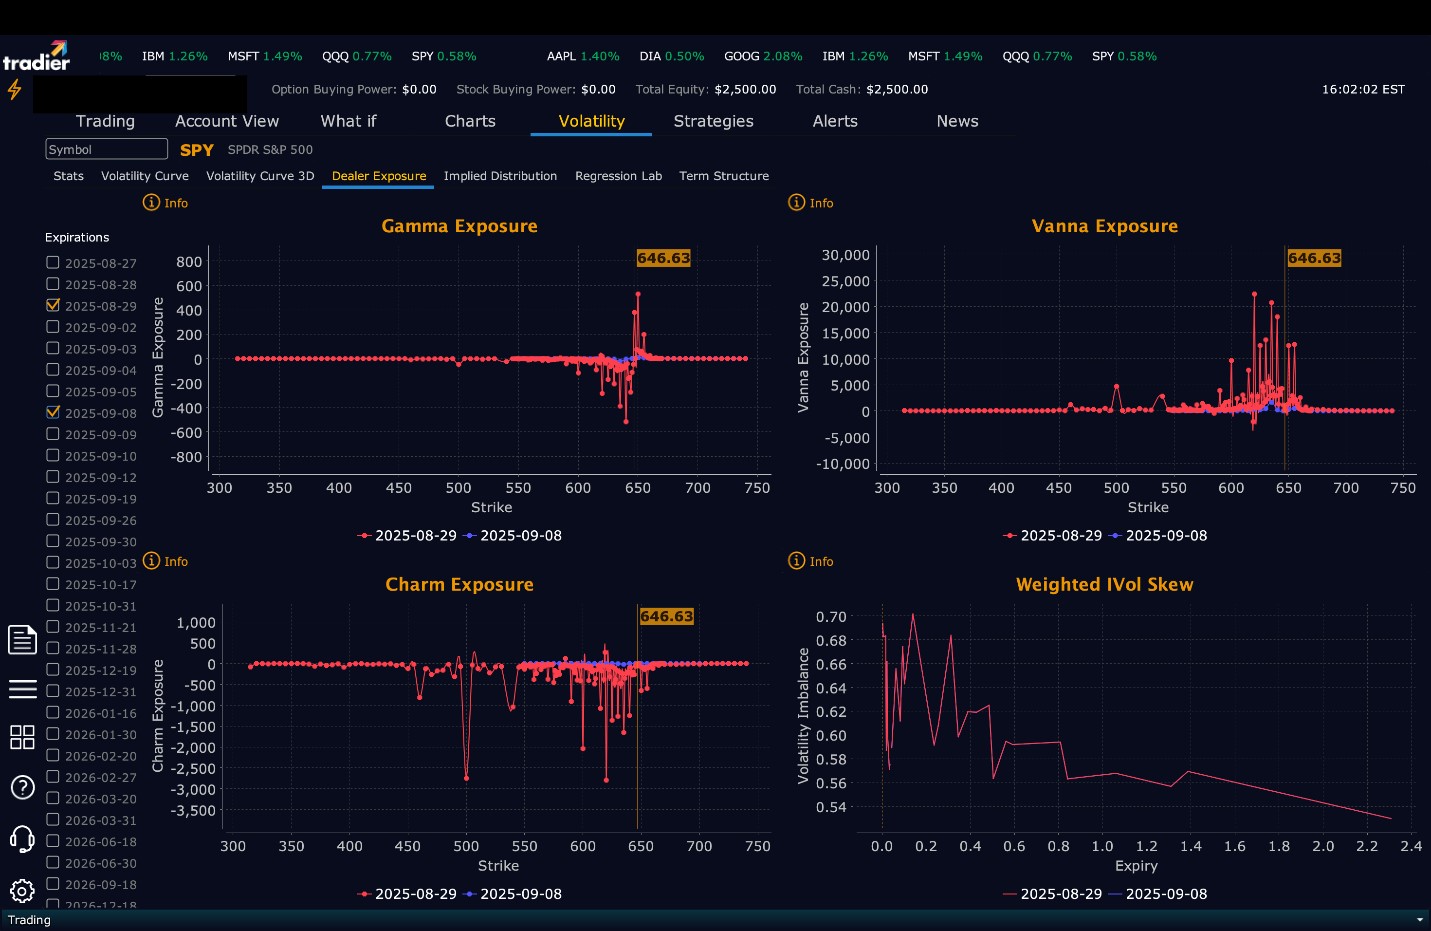Select the Volatility main tab

pos(591,121)
